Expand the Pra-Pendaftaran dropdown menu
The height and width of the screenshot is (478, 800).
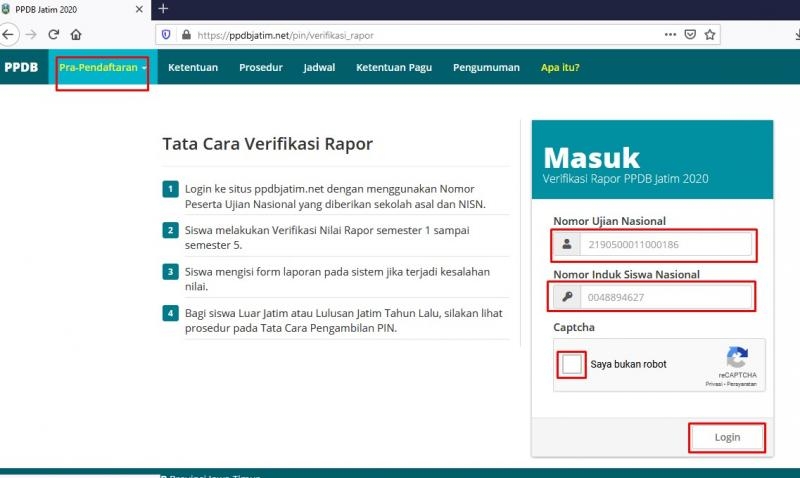point(103,67)
